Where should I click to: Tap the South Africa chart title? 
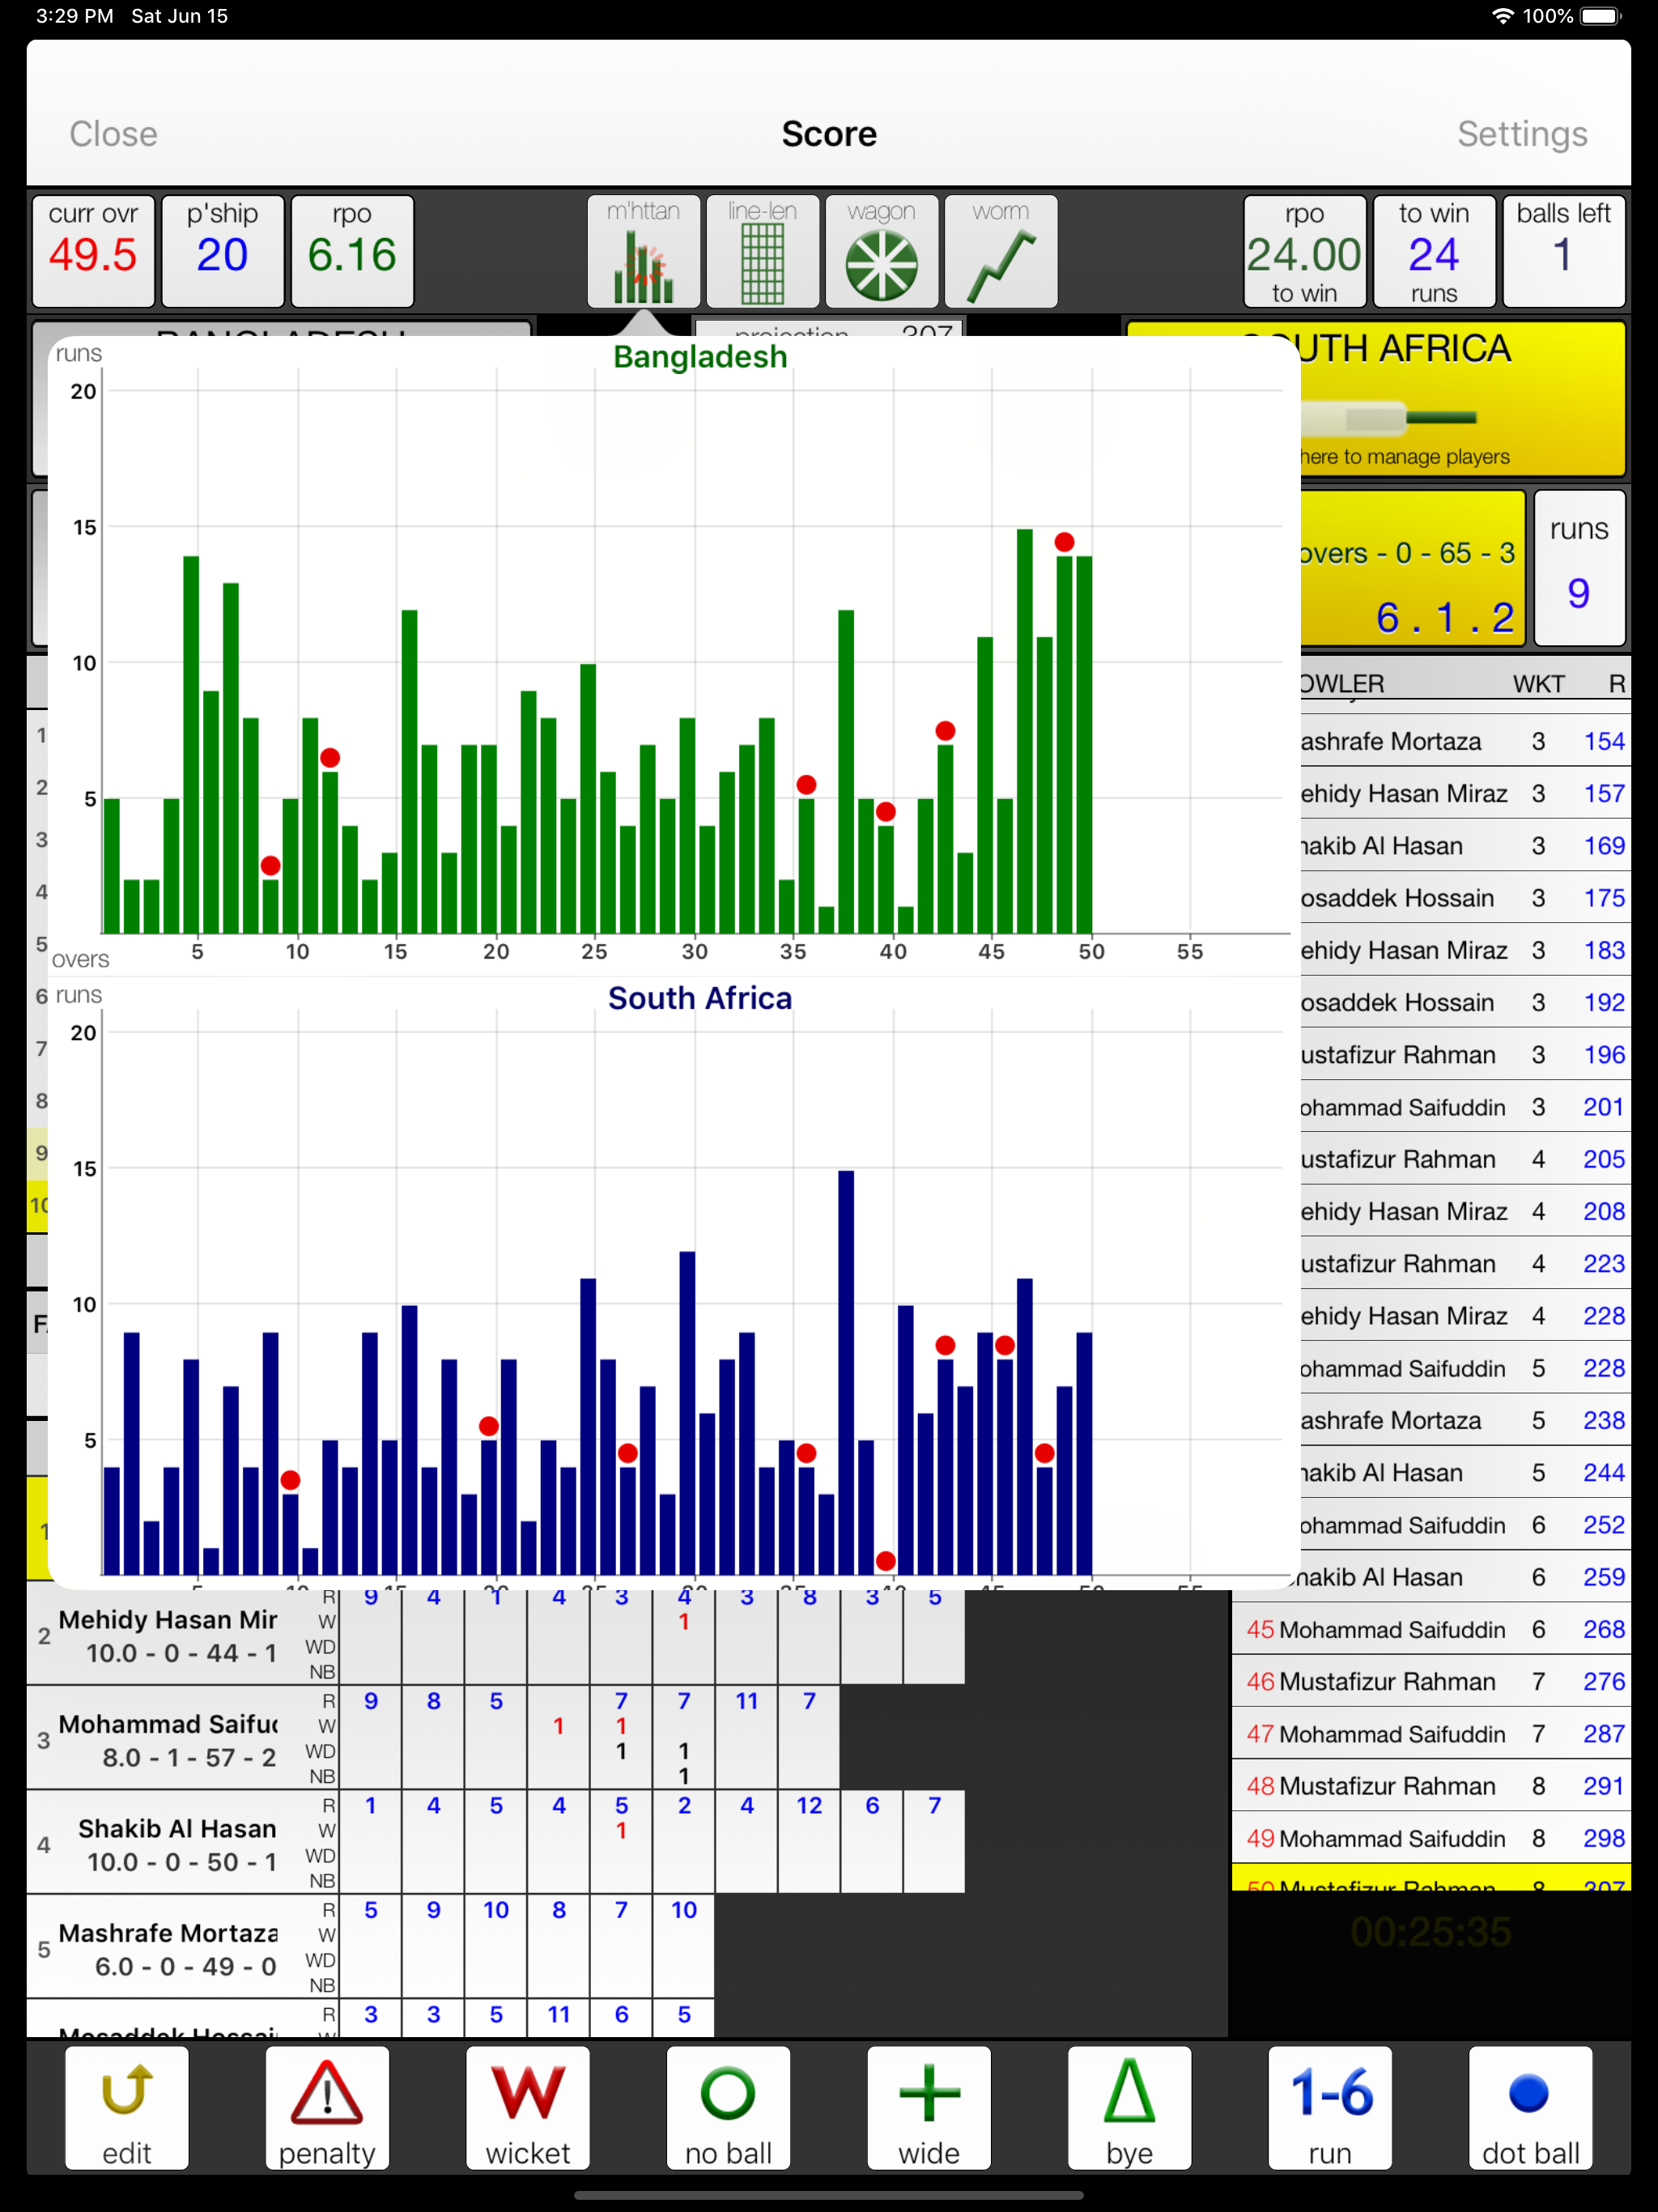(x=700, y=998)
